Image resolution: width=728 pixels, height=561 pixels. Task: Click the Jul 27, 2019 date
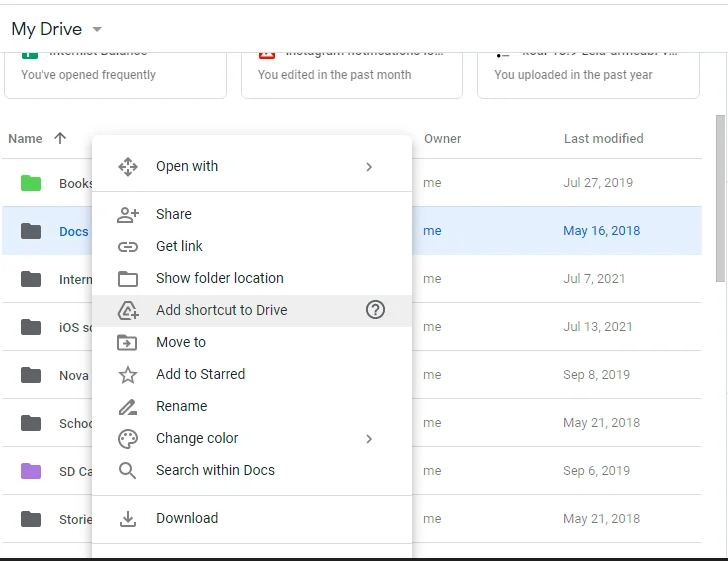[x=598, y=183]
